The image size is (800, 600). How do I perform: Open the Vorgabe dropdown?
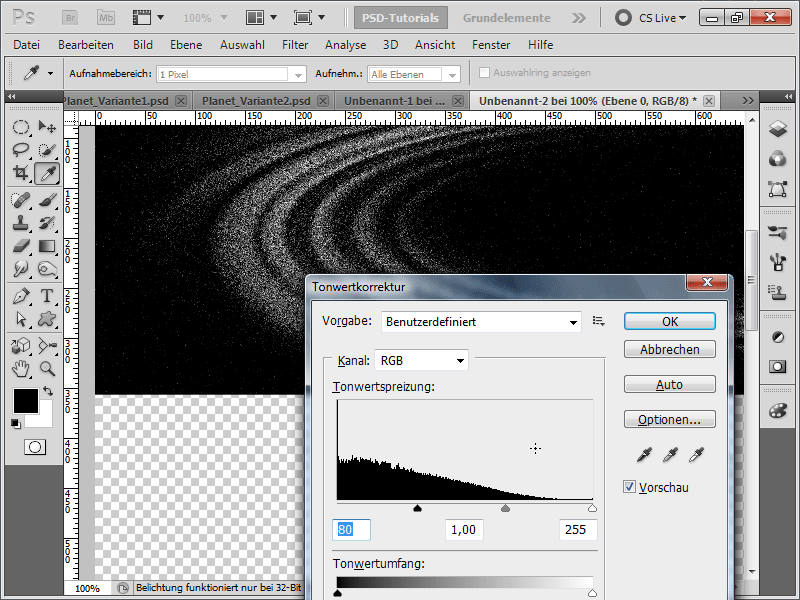pyautogui.click(x=481, y=322)
